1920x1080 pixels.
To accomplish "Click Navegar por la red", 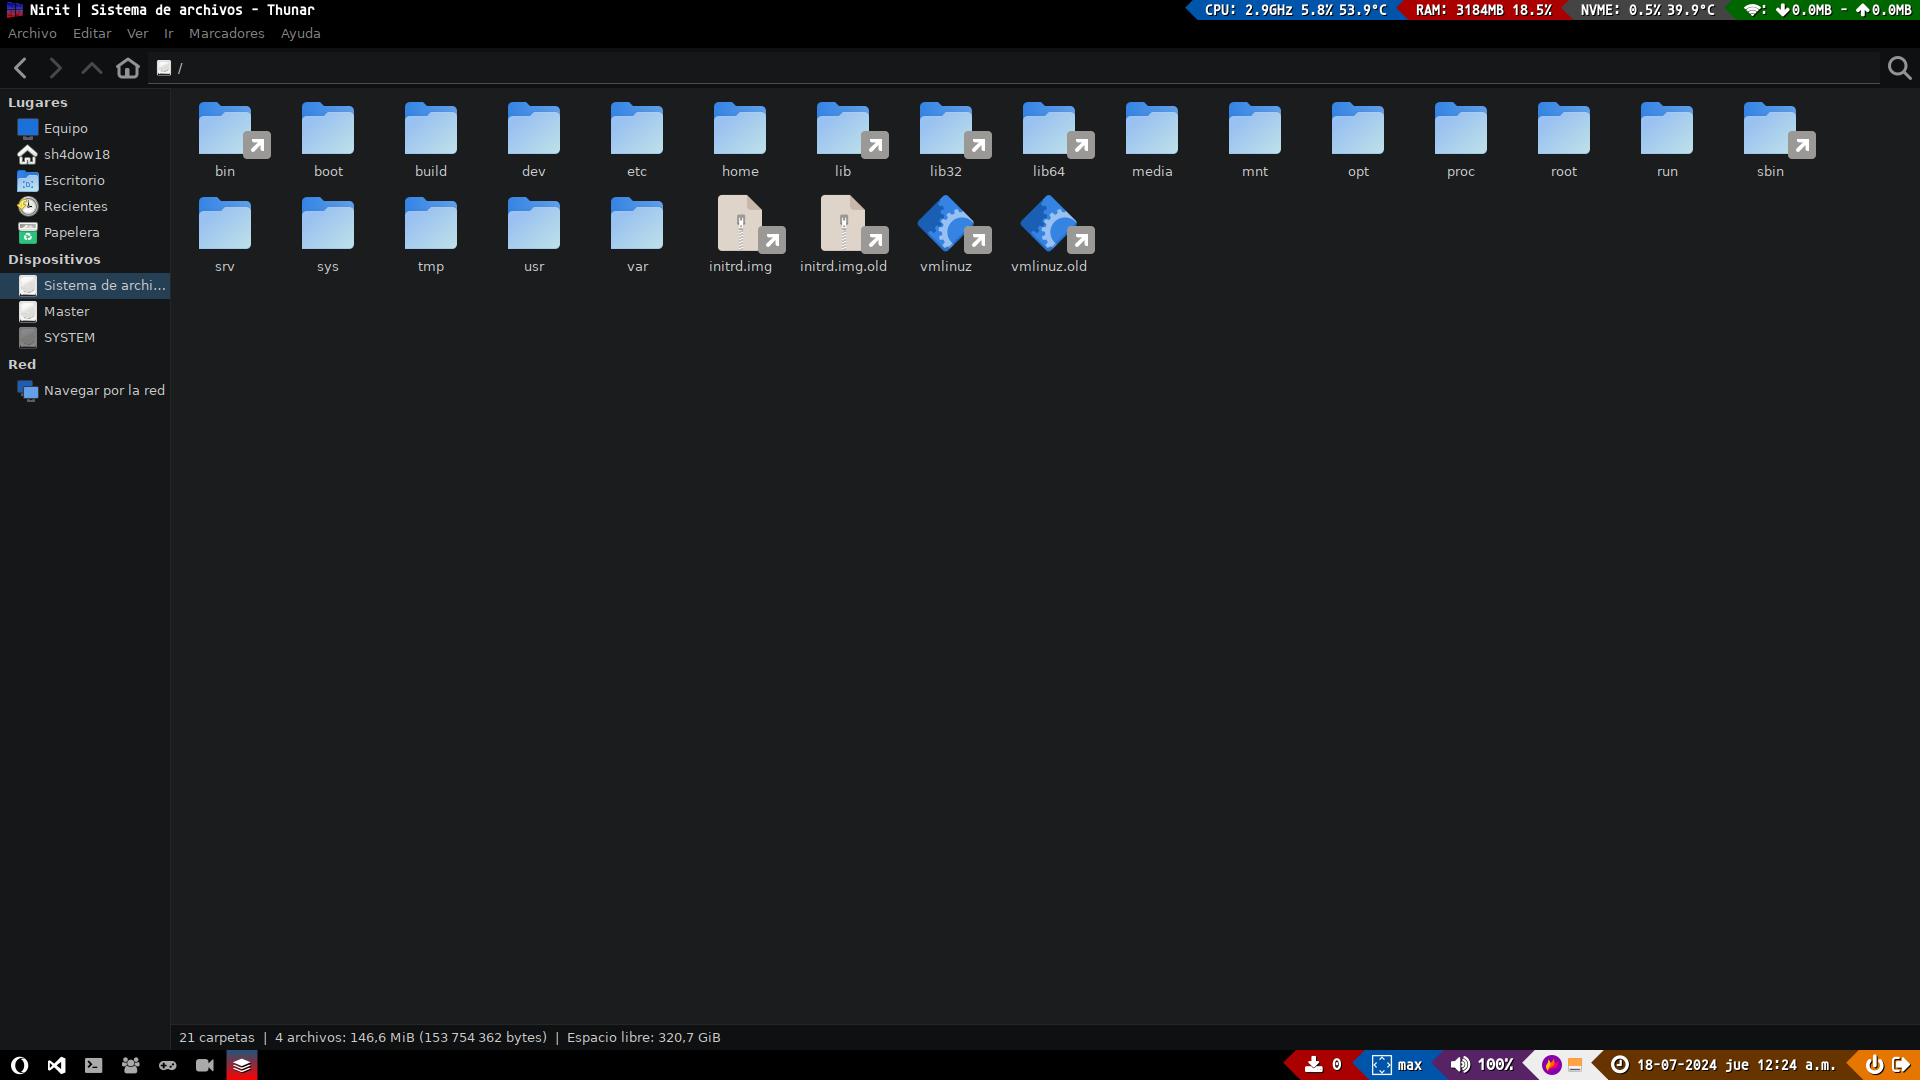I will click(x=104, y=391).
